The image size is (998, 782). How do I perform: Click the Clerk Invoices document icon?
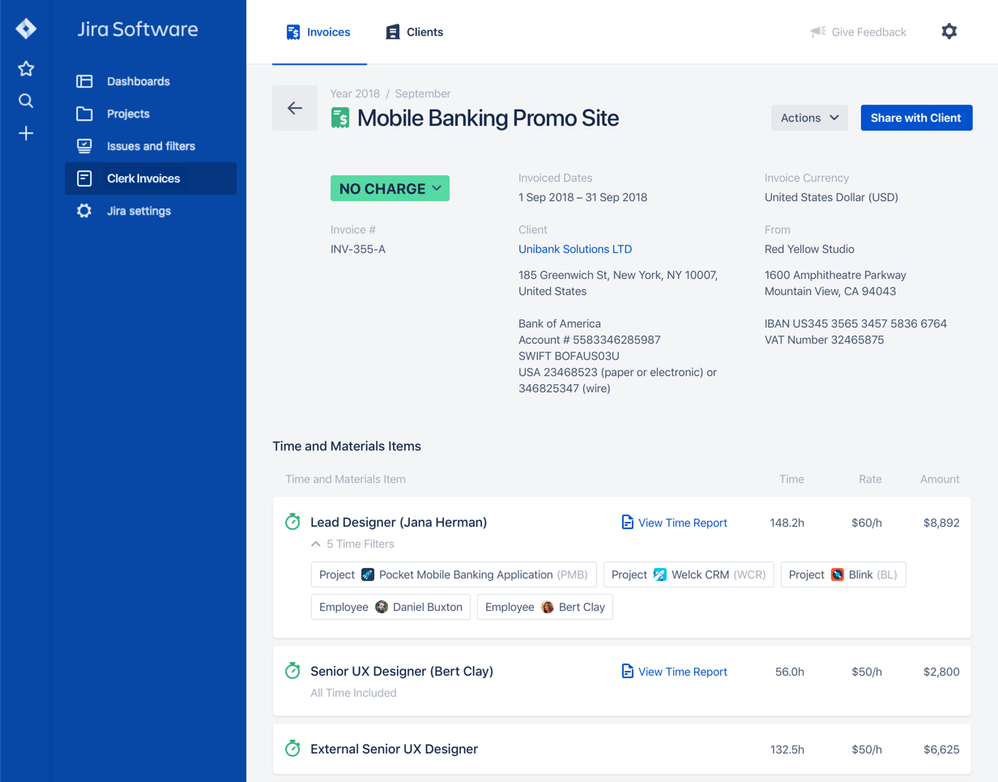84,178
